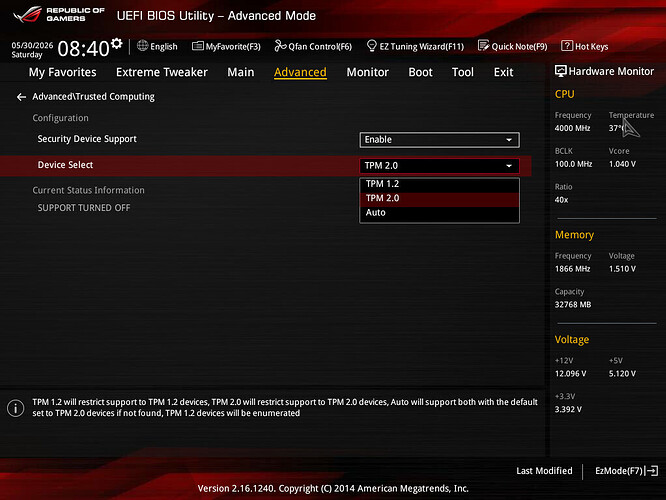Open Quick Note notepad icon
666x500 pixels.
(483, 45)
